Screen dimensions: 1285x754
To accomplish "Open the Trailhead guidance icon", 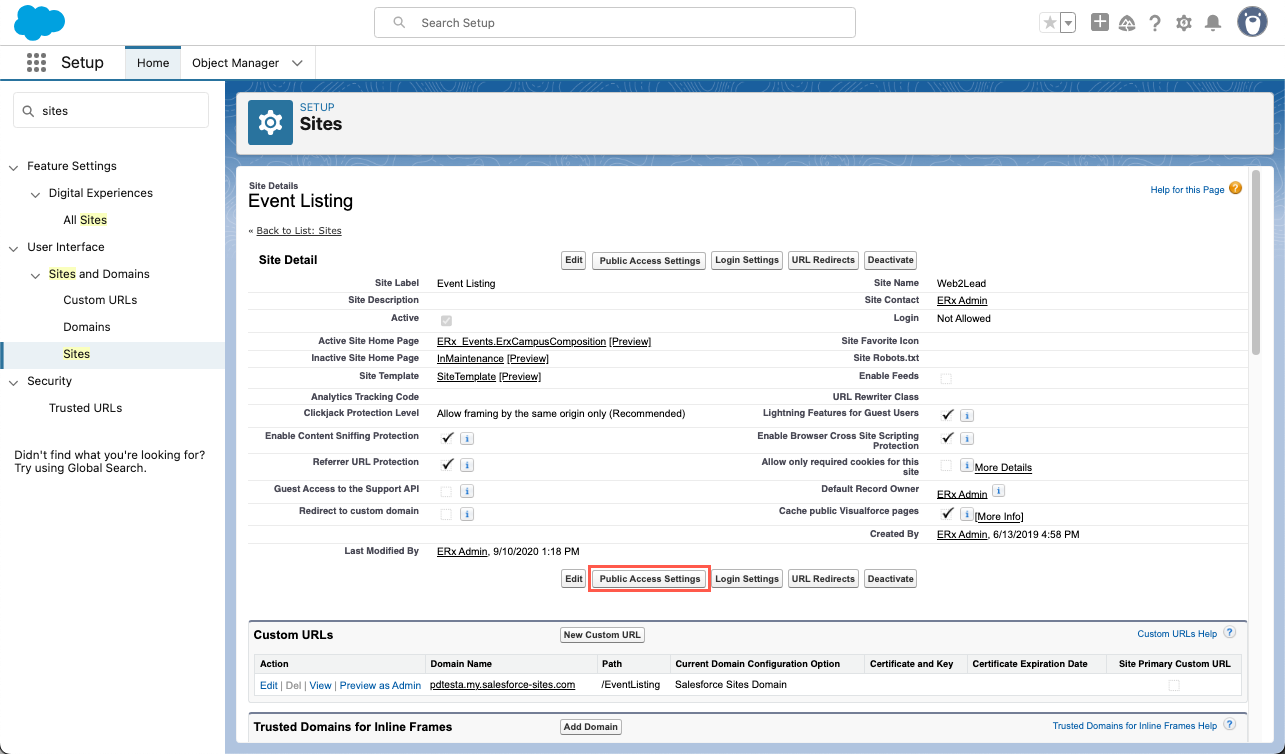I will [1127, 23].
